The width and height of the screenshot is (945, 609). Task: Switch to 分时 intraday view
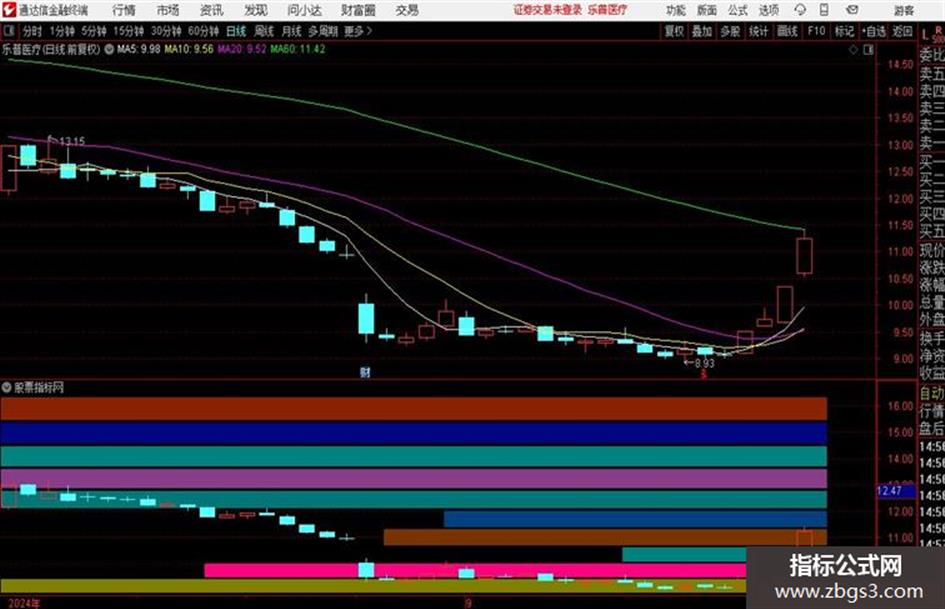pos(32,31)
